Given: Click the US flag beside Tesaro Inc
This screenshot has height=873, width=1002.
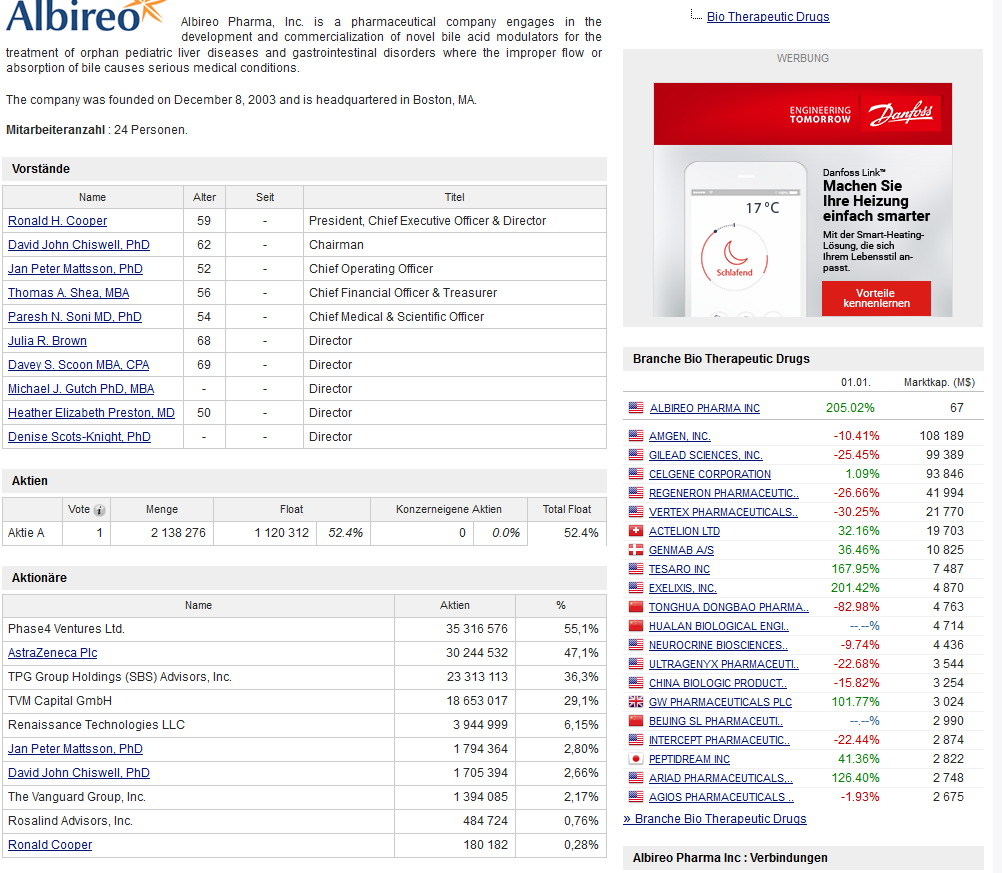Looking at the screenshot, I should (x=636, y=569).
